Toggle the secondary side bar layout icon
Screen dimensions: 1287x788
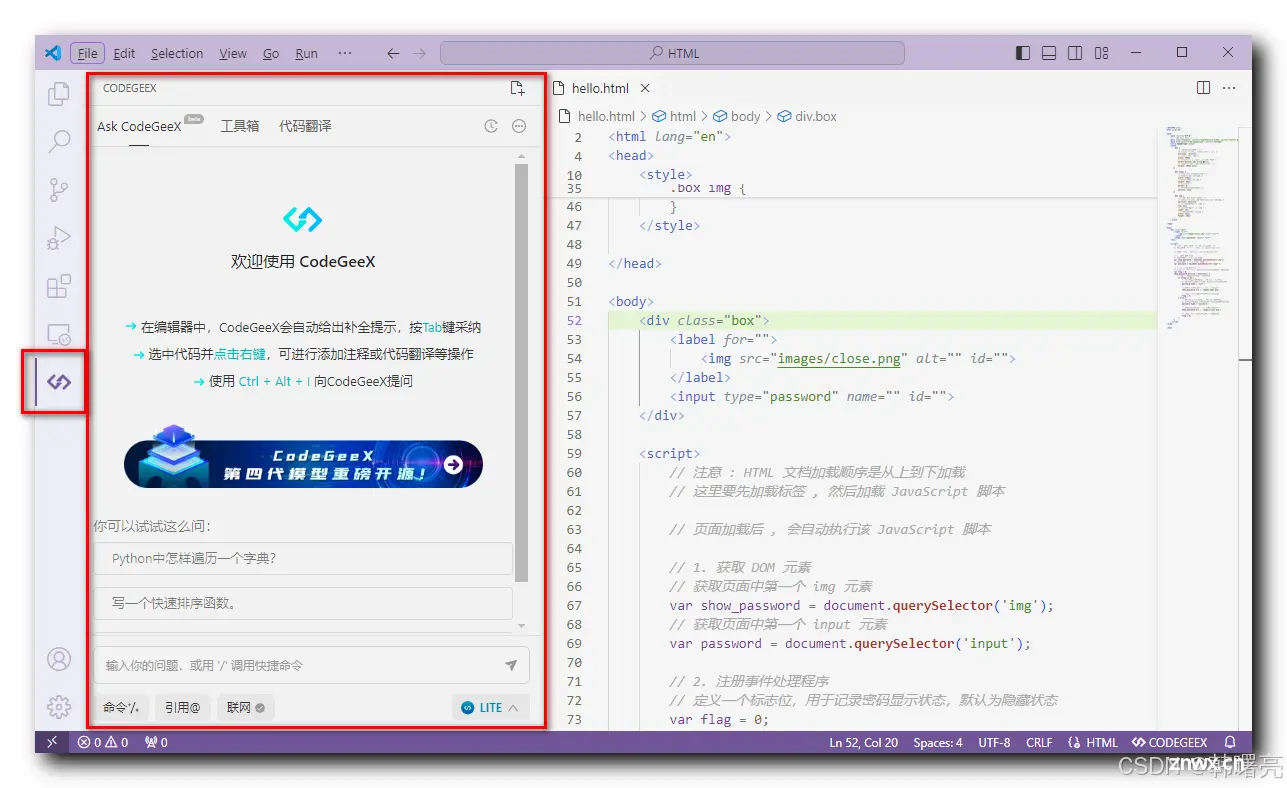(x=1075, y=53)
